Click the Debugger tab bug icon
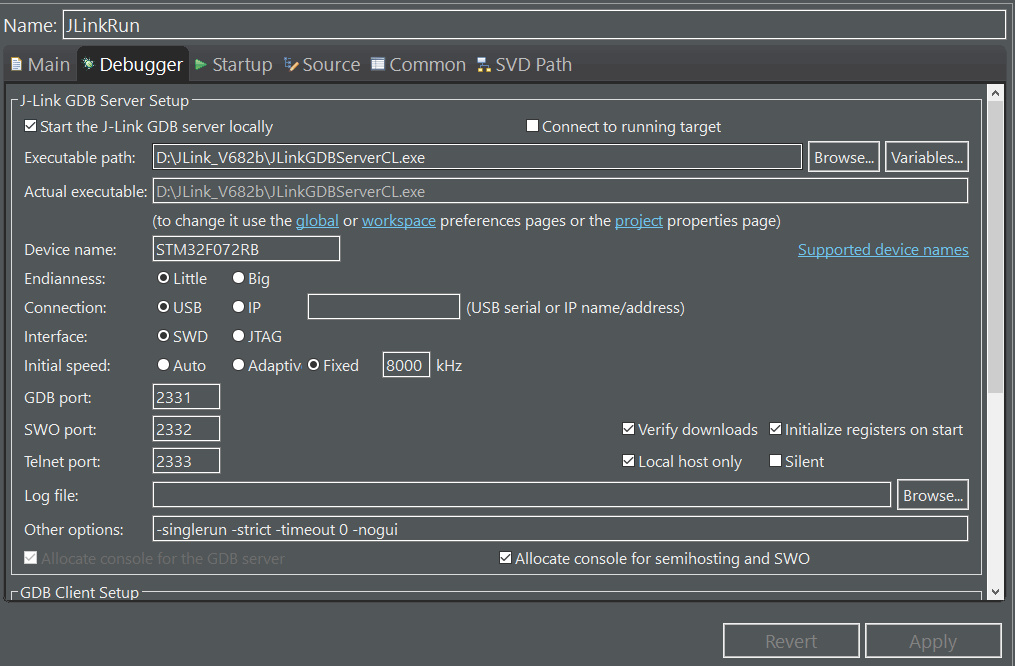The width and height of the screenshot is (1015, 666). [x=88, y=64]
